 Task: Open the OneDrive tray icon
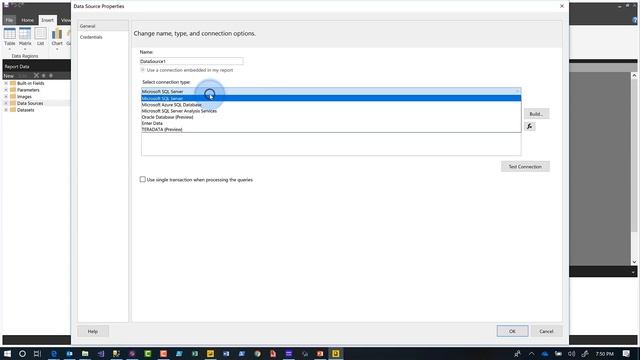point(545,354)
